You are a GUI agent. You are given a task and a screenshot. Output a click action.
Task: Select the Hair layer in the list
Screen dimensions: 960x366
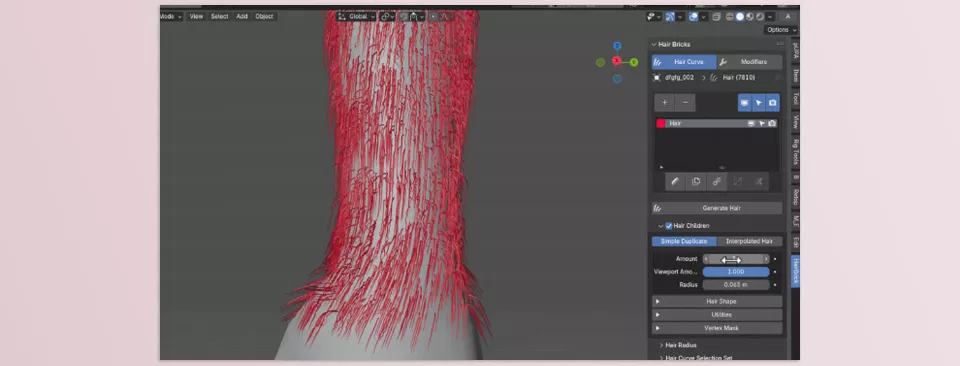coord(717,123)
